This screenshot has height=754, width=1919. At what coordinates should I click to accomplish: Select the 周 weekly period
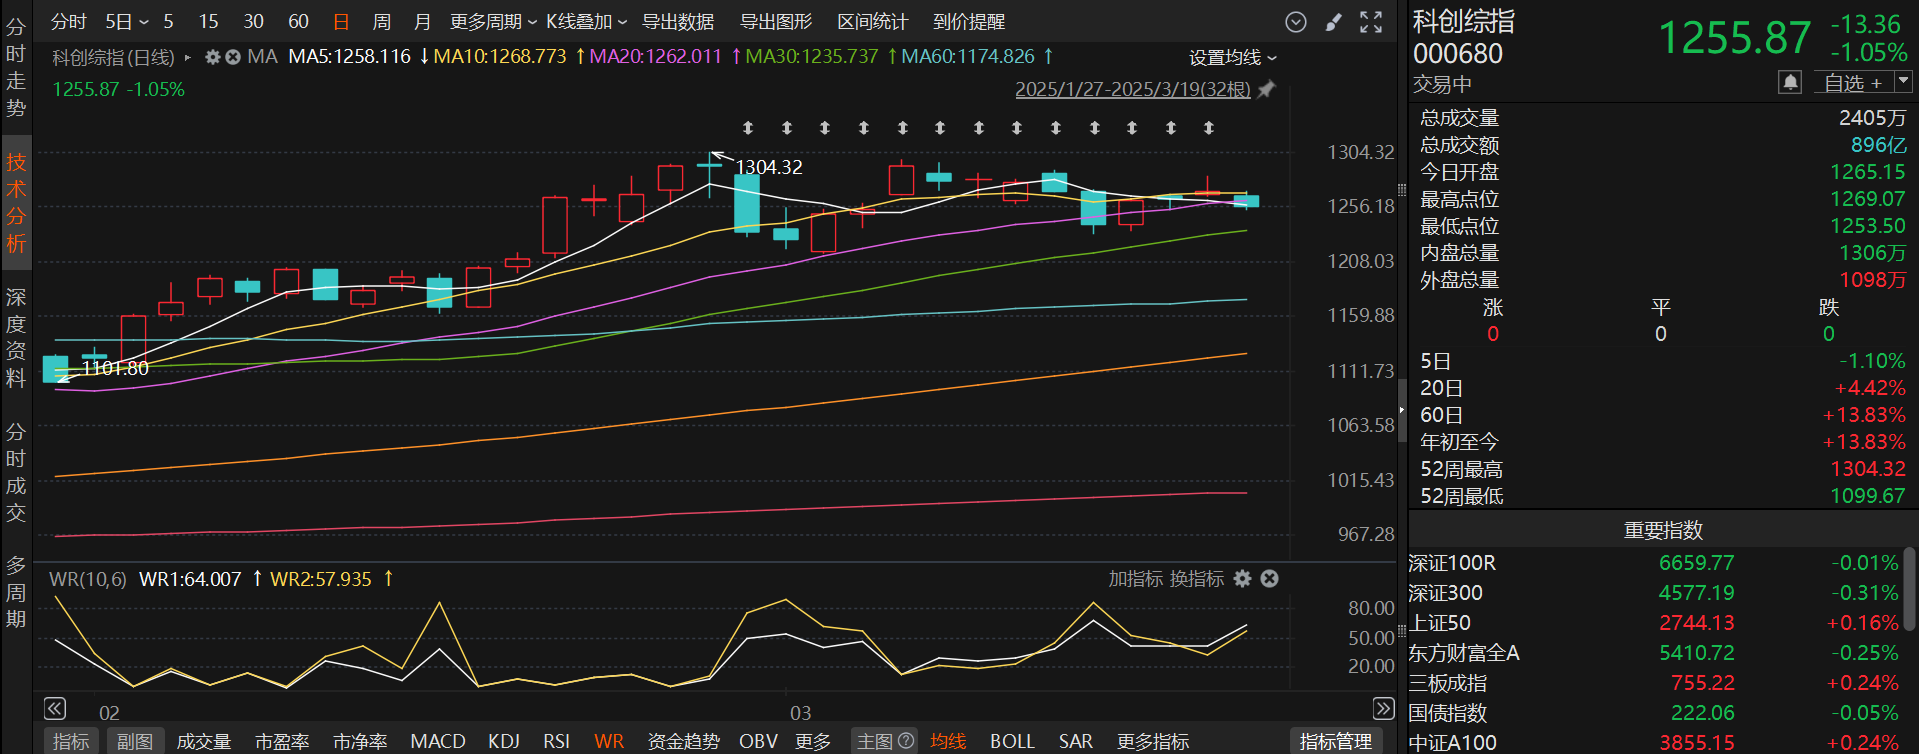[381, 21]
